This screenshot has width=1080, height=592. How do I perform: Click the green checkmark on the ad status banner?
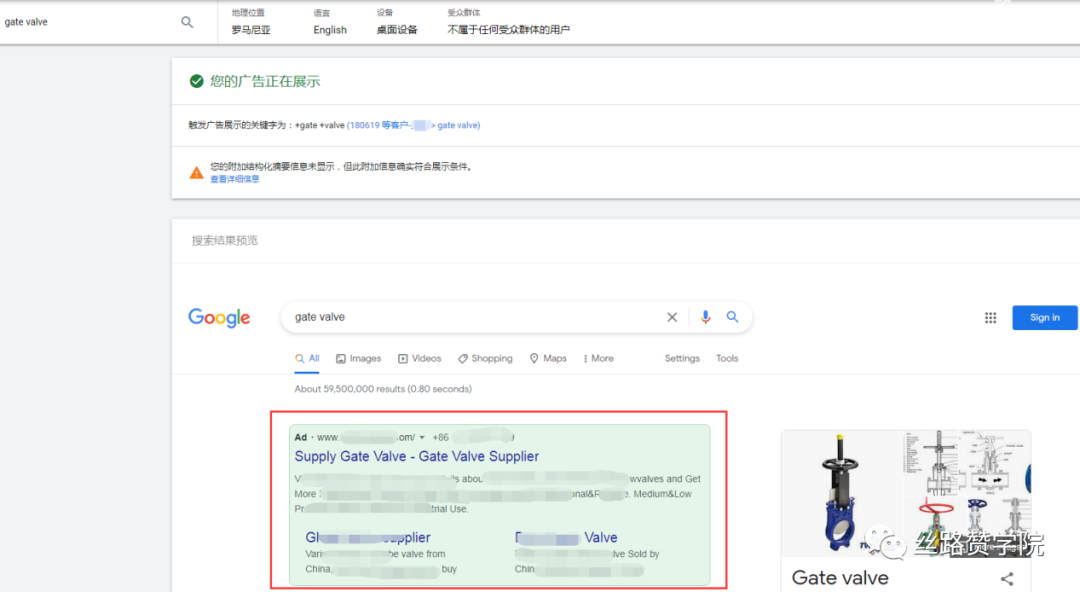point(197,80)
